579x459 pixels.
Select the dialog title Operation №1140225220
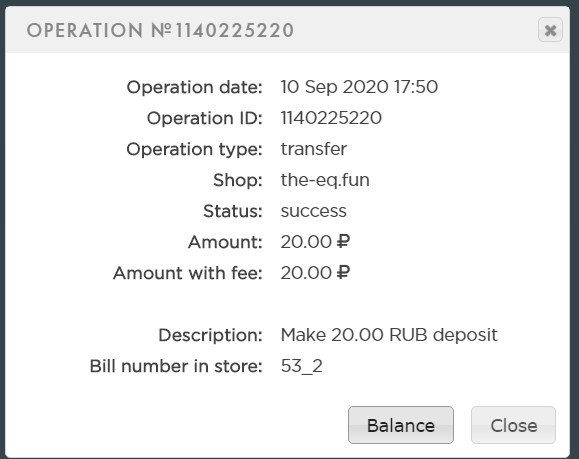point(160,30)
